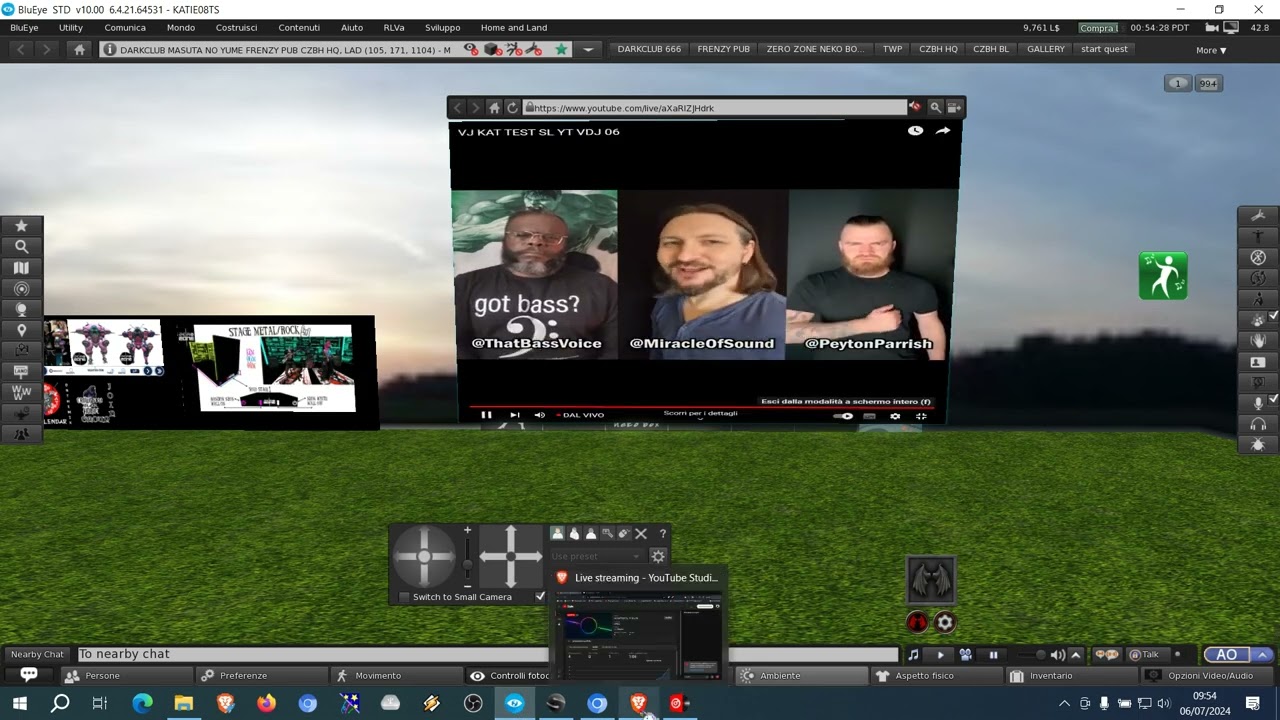1280x720 pixels.
Task: Teleport to DARKCLUB 666 favorite
Action: tap(649, 49)
